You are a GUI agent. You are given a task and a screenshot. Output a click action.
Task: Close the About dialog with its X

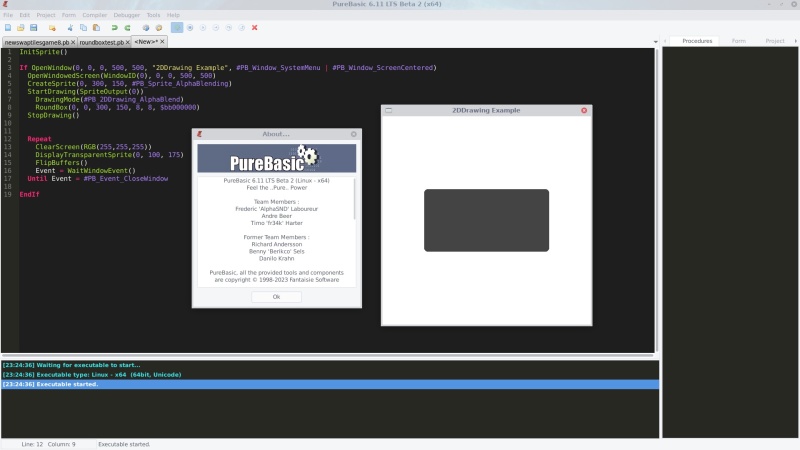[354, 134]
